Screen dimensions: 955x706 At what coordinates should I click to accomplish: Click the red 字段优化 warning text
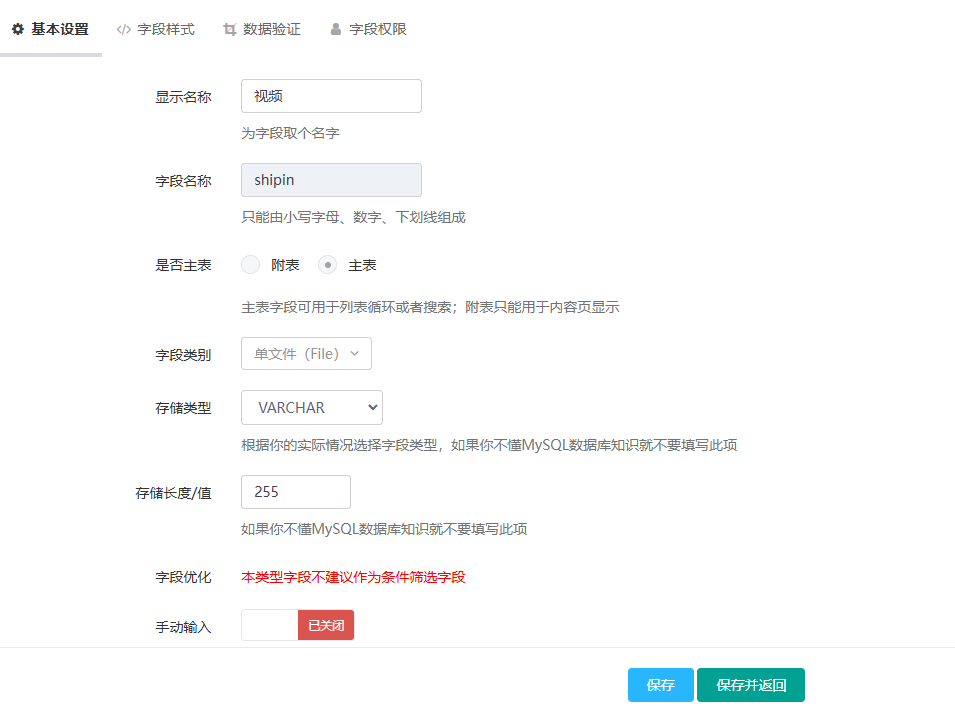point(354,577)
